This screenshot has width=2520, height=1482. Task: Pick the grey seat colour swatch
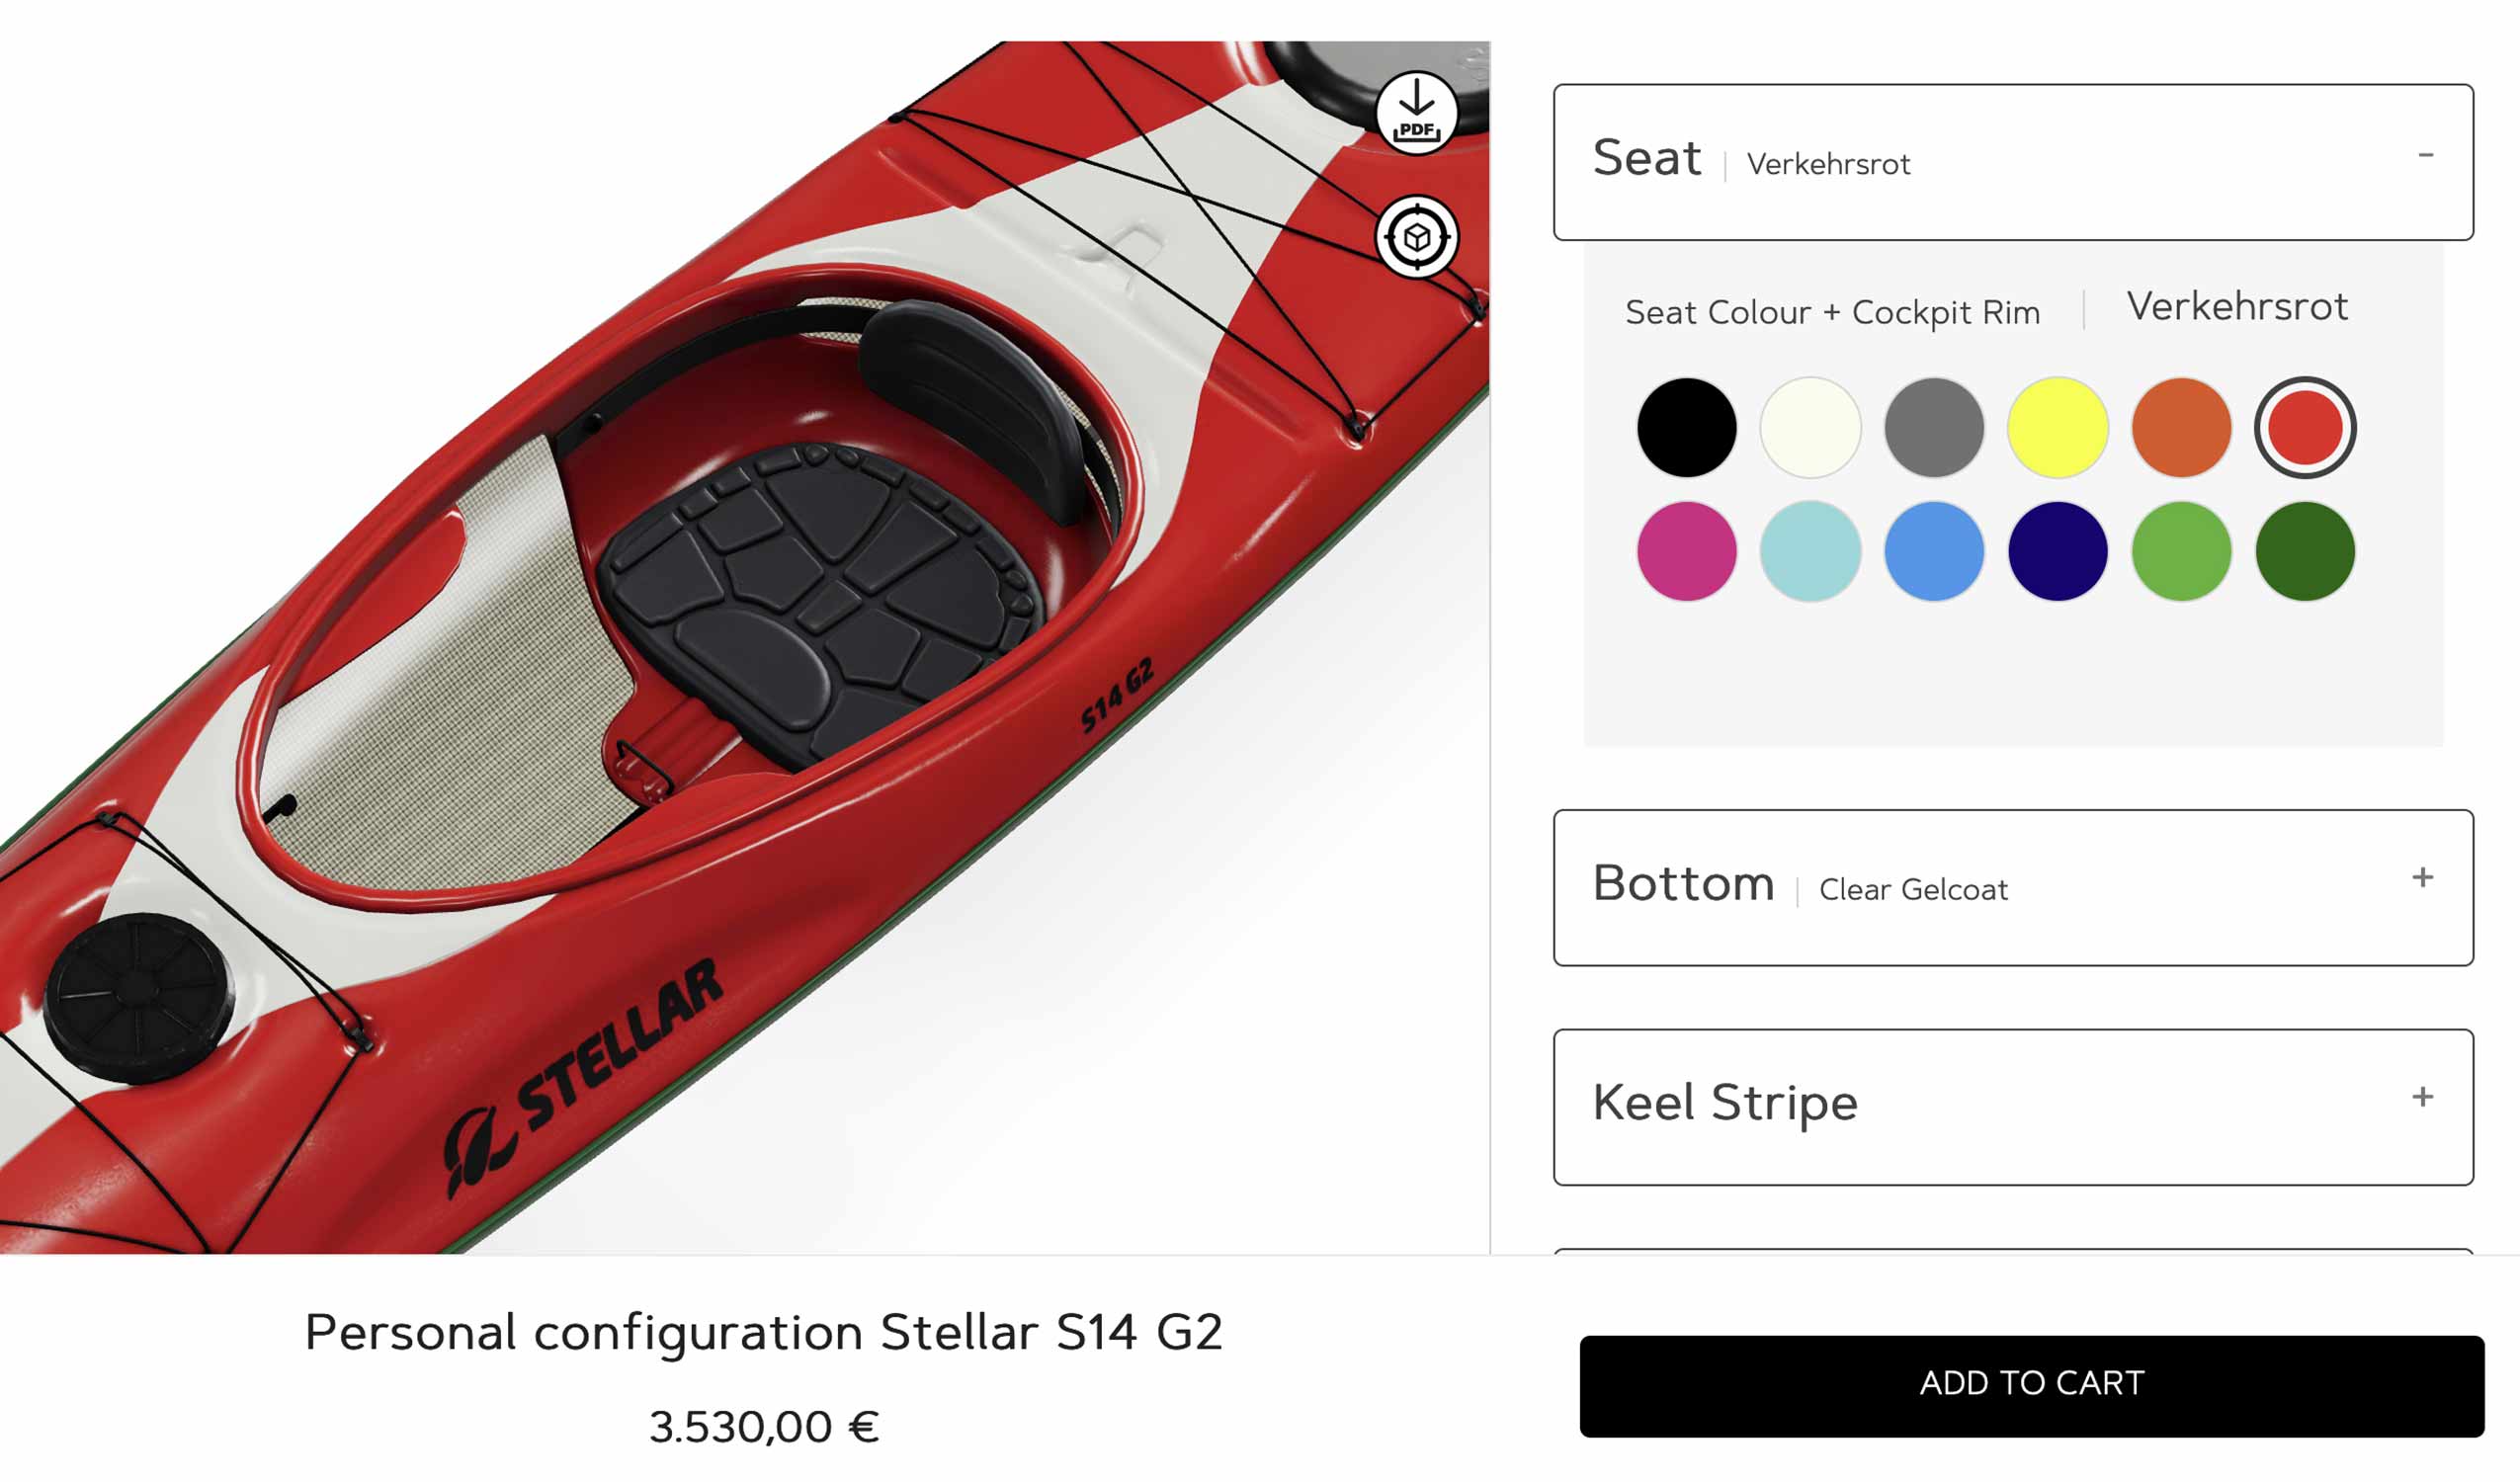pyautogui.click(x=1934, y=428)
